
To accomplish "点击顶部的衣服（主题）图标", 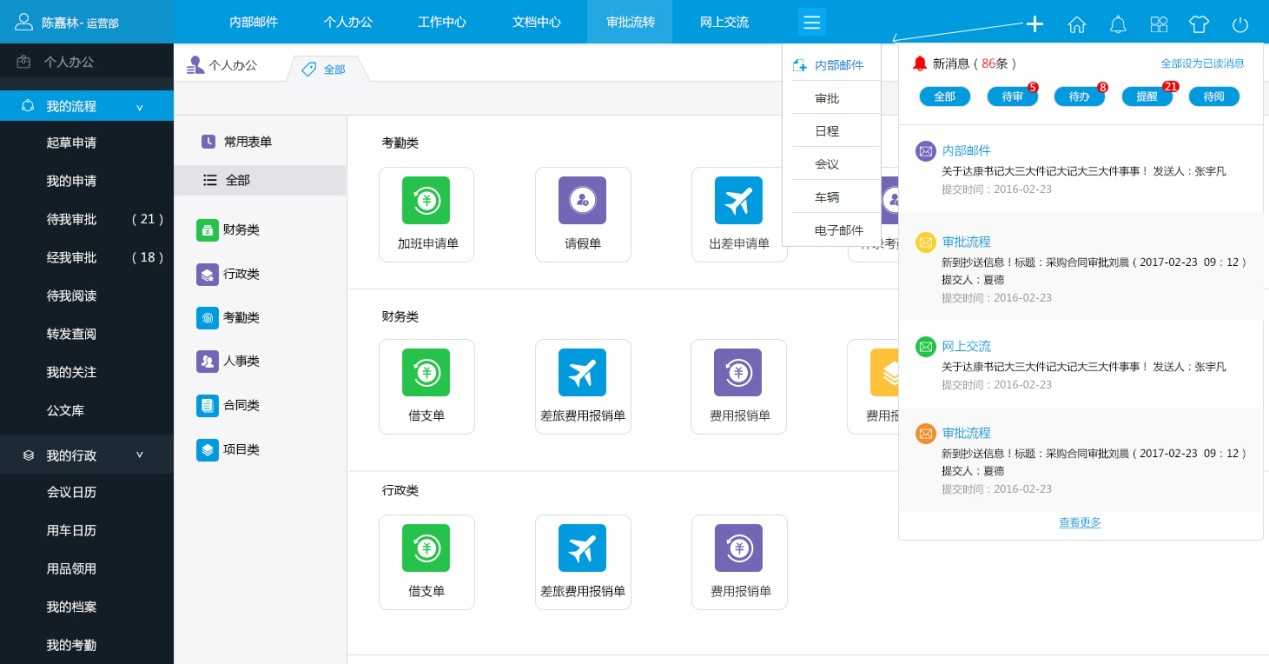I will pyautogui.click(x=1198, y=22).
